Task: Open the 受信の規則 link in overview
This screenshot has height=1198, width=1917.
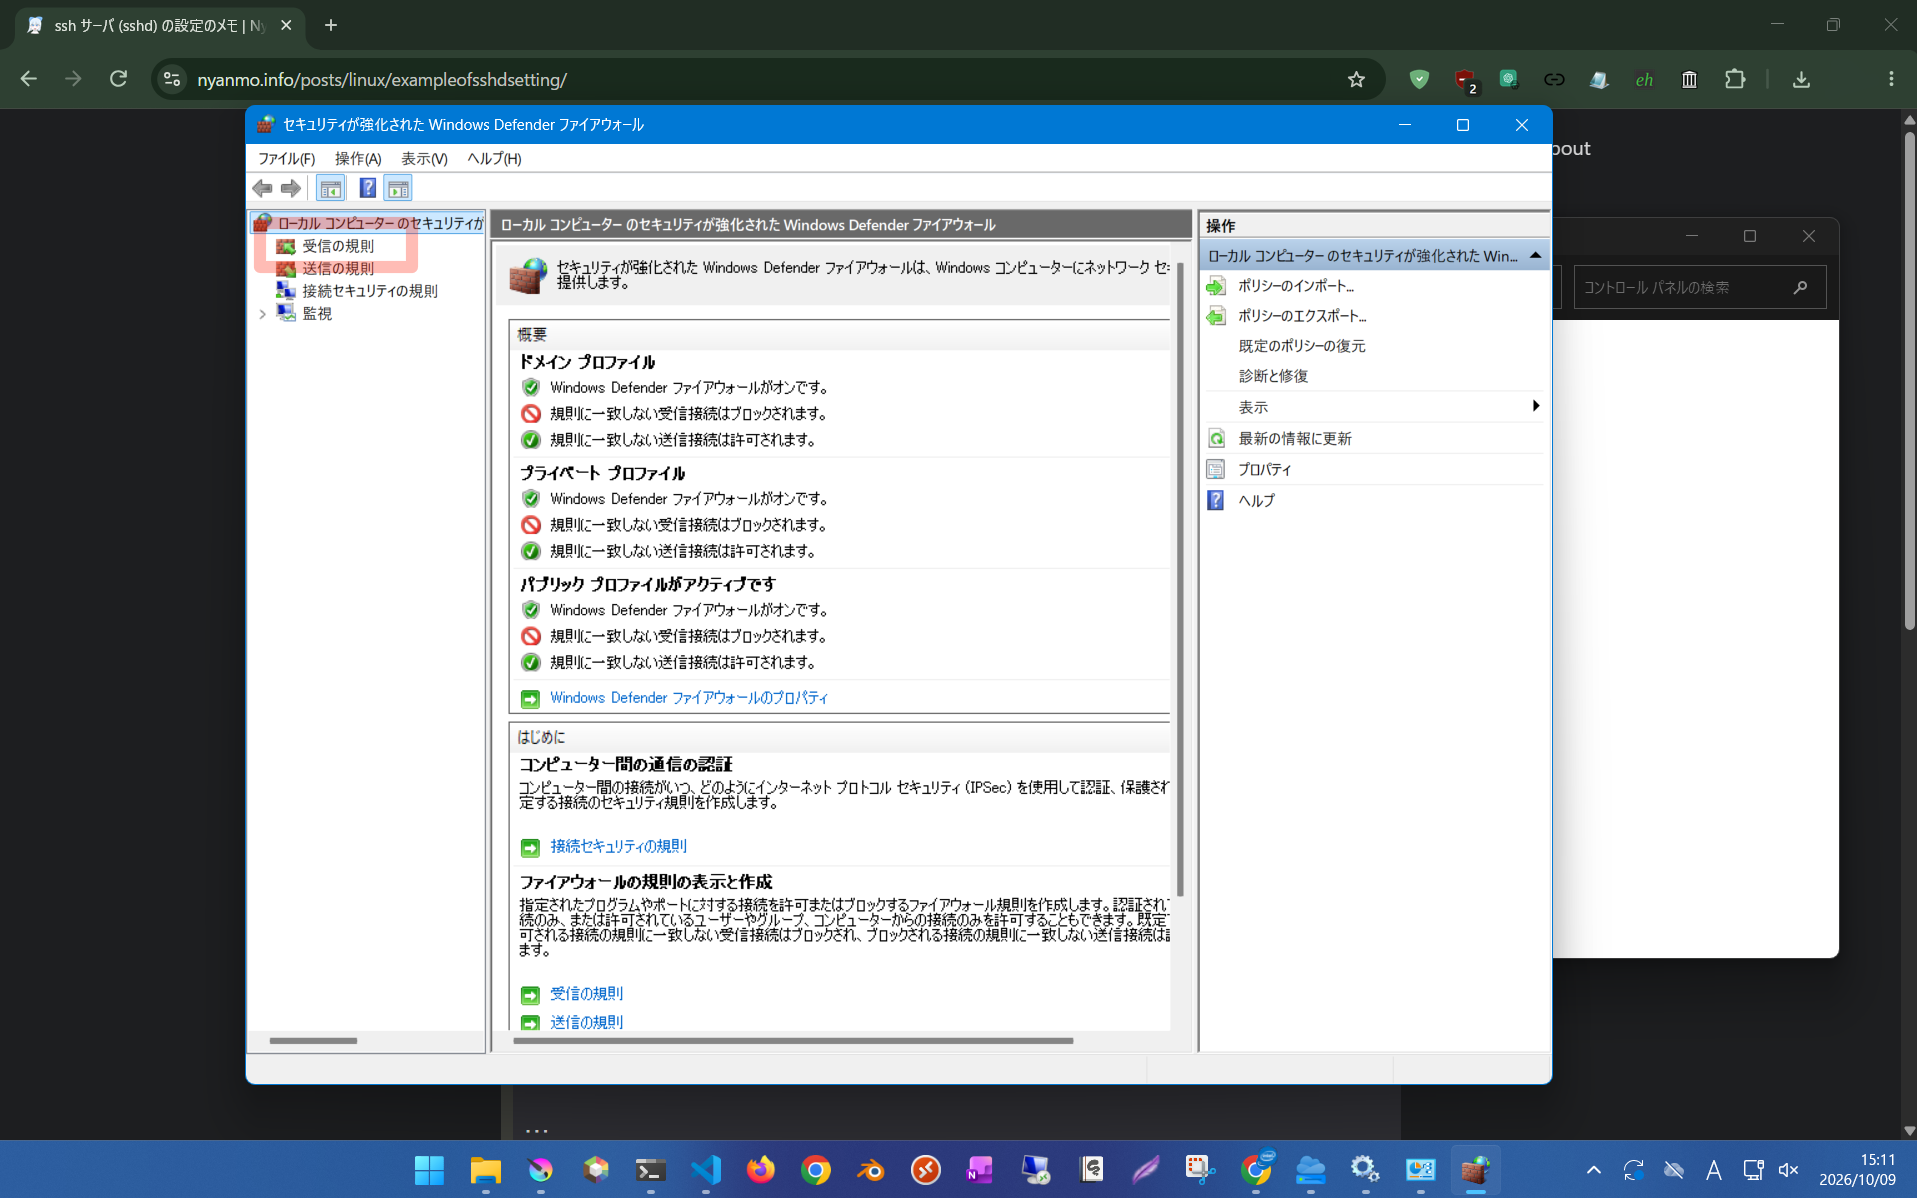Action: [586, 994]
